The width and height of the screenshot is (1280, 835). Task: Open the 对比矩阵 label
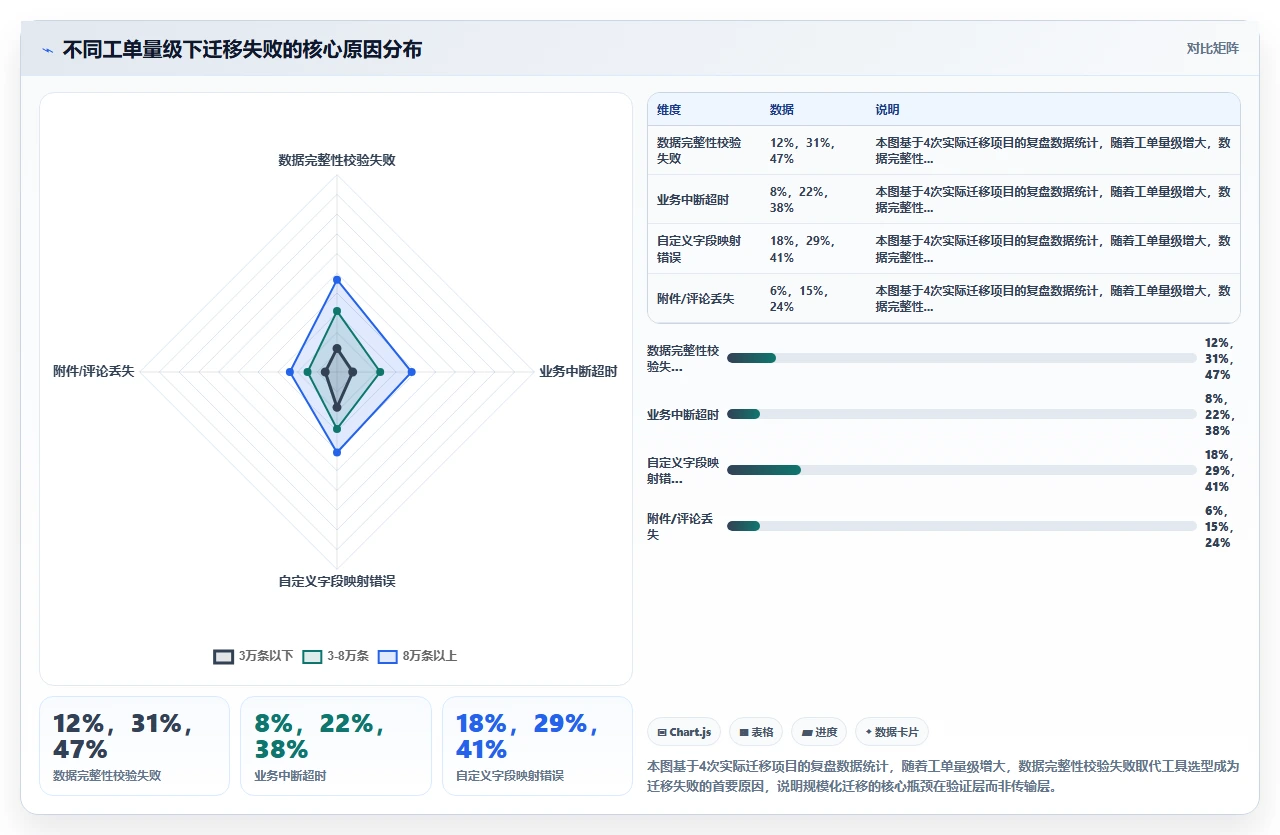(1212, 48)
